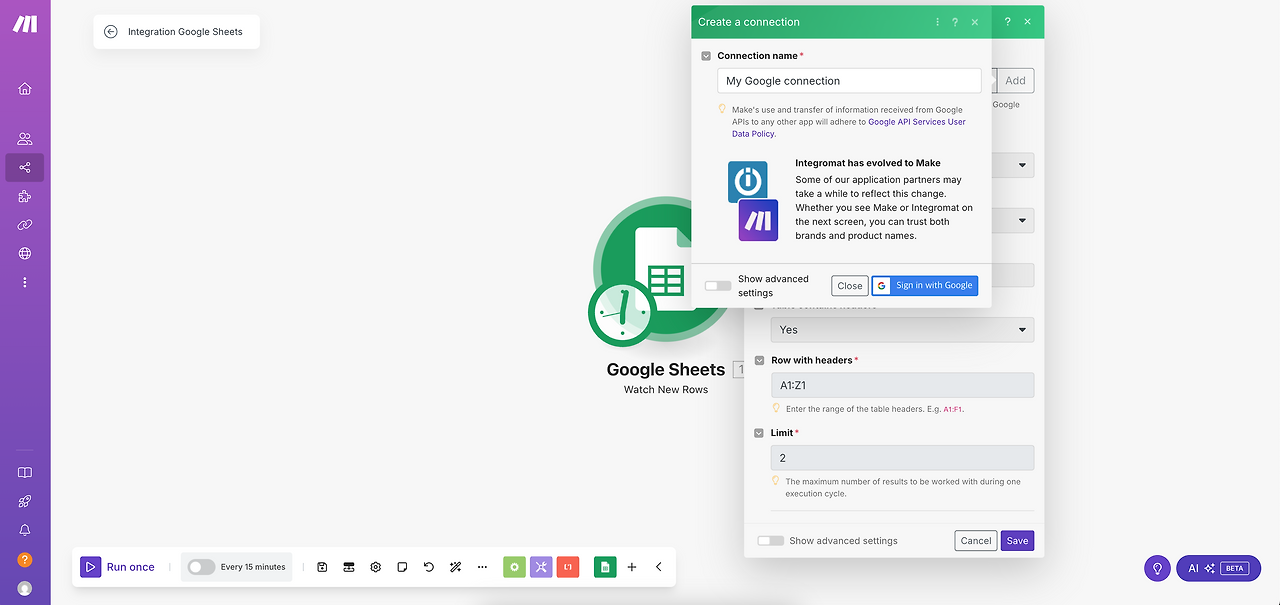Open the Templates puzzle icon in sidebar

[25, 196]
